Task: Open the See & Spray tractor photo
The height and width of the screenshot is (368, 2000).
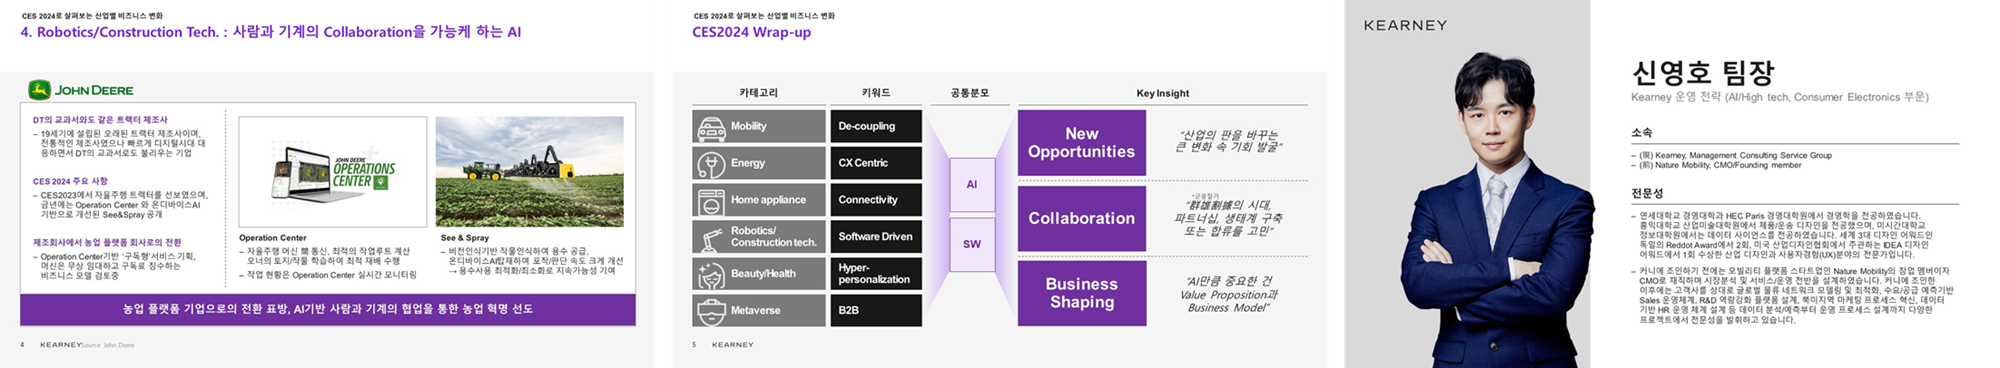Action: coord(530,172)
